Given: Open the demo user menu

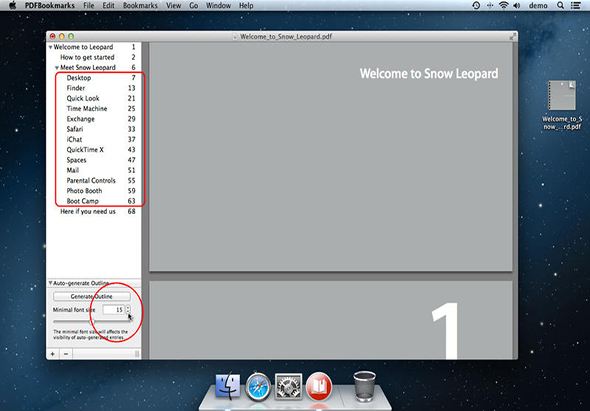Looking at the screenshot, I should tap(538, 5).
